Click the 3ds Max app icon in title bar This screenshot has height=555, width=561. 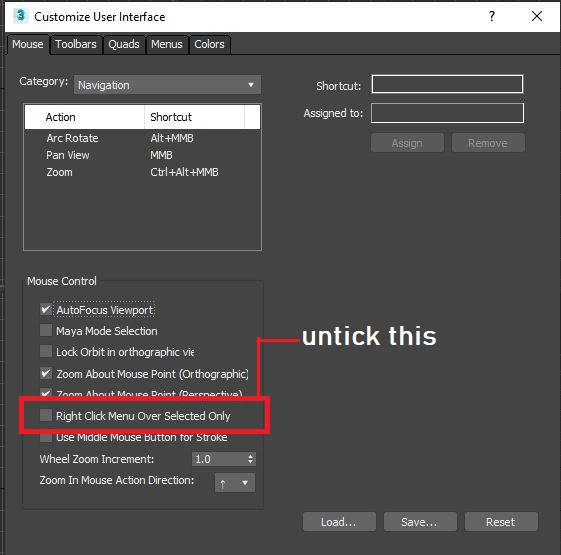pyautogui.click(x=20, y=16)
